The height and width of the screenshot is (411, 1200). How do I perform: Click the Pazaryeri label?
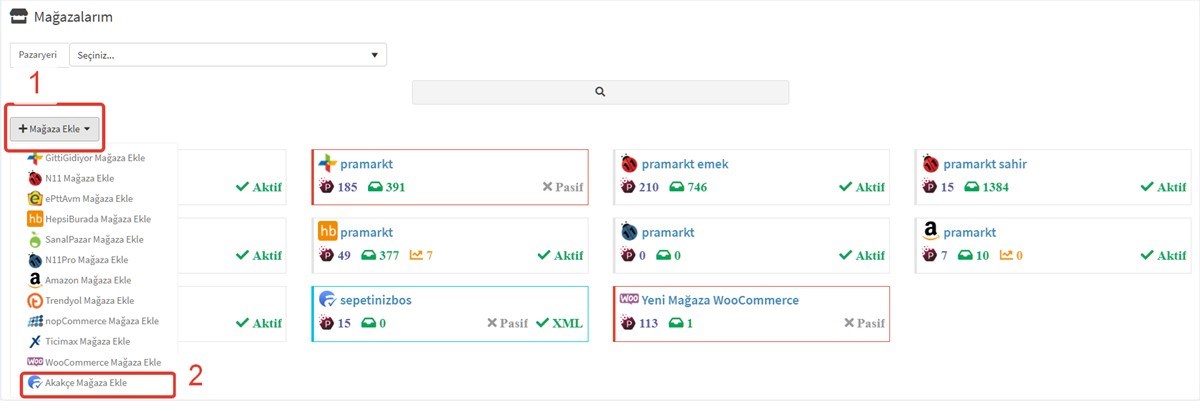pos(38,55)
